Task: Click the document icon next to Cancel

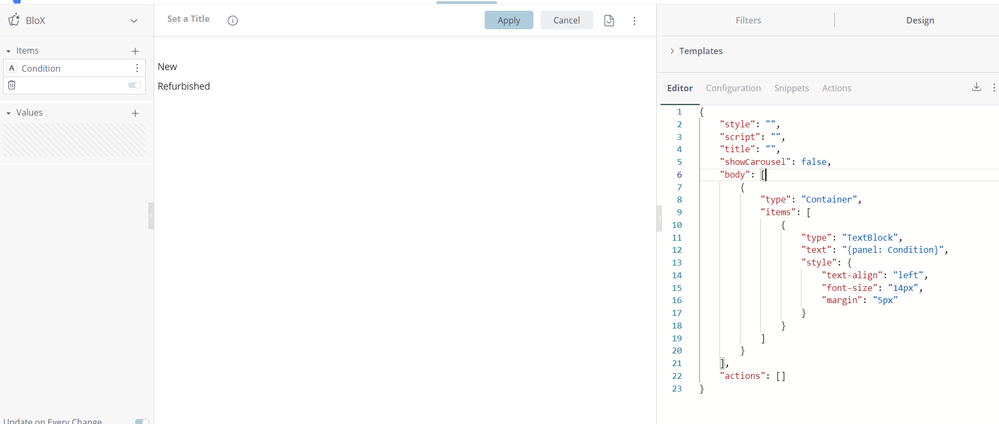Action: (609, 20)
